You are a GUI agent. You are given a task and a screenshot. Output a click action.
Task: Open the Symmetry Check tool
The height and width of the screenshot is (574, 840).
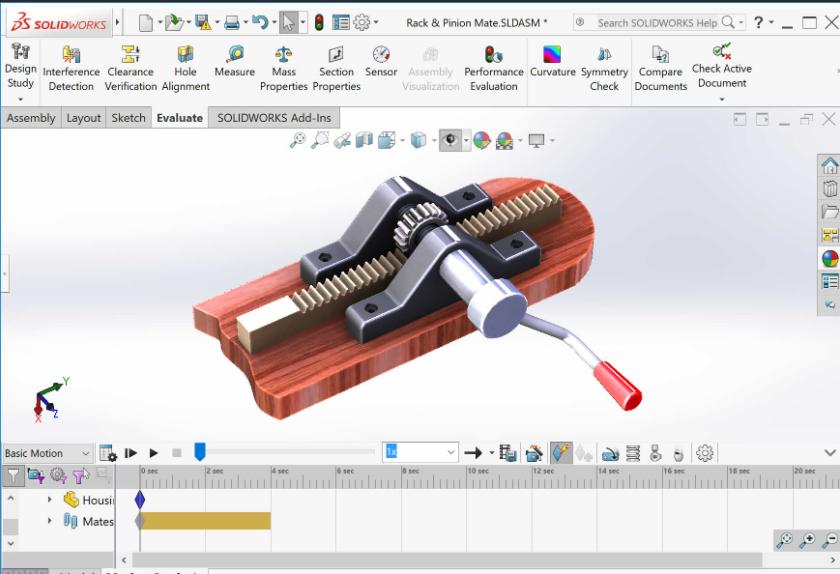(604, 69)
